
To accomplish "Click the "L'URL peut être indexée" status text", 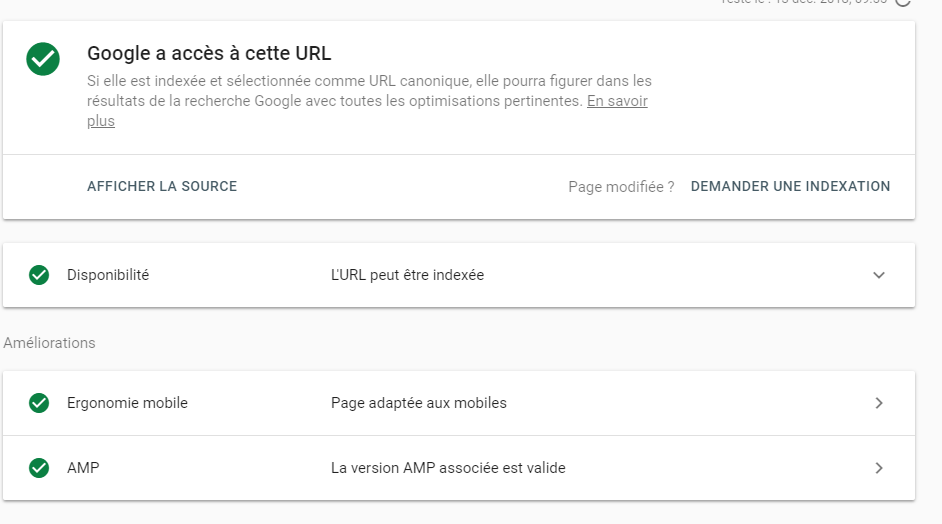I will 407,274.
